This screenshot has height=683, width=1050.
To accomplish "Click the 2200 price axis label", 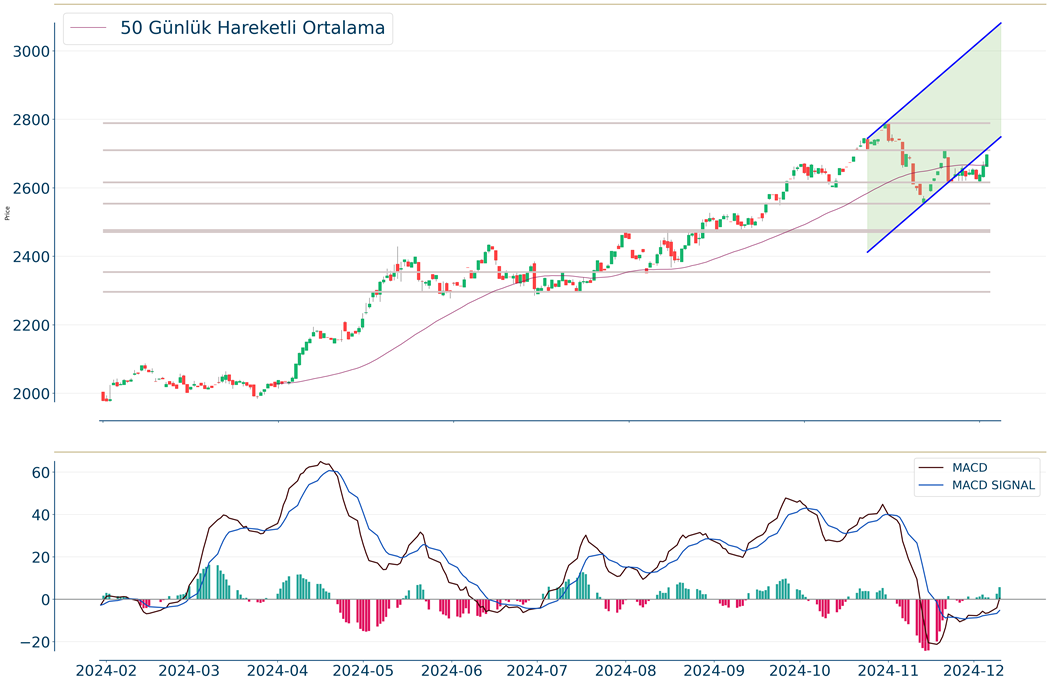I will coord(31,325).
